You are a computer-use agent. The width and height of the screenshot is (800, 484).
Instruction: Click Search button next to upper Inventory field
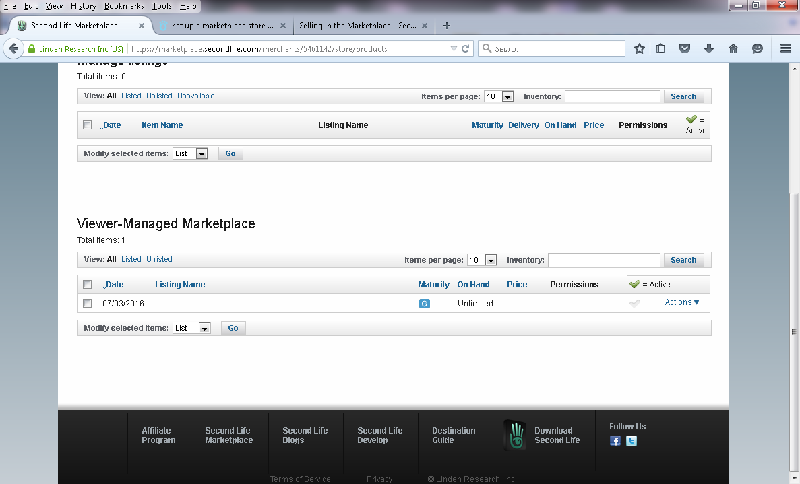683,96
